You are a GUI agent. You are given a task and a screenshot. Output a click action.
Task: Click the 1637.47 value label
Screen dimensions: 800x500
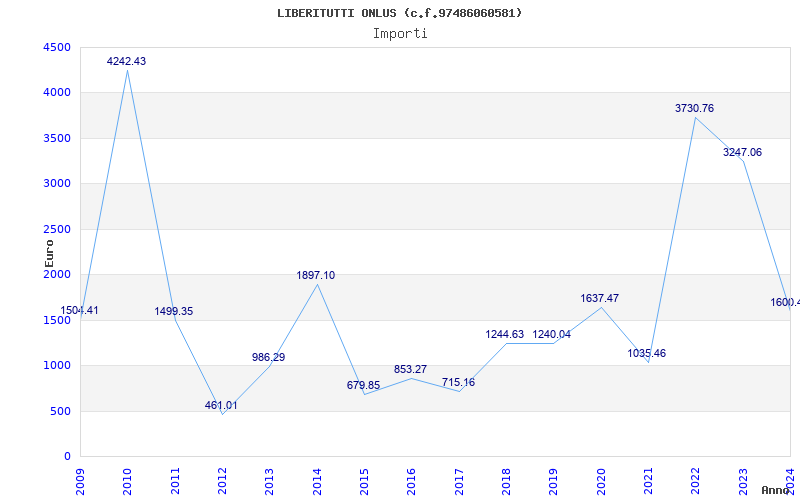(599, 298)
